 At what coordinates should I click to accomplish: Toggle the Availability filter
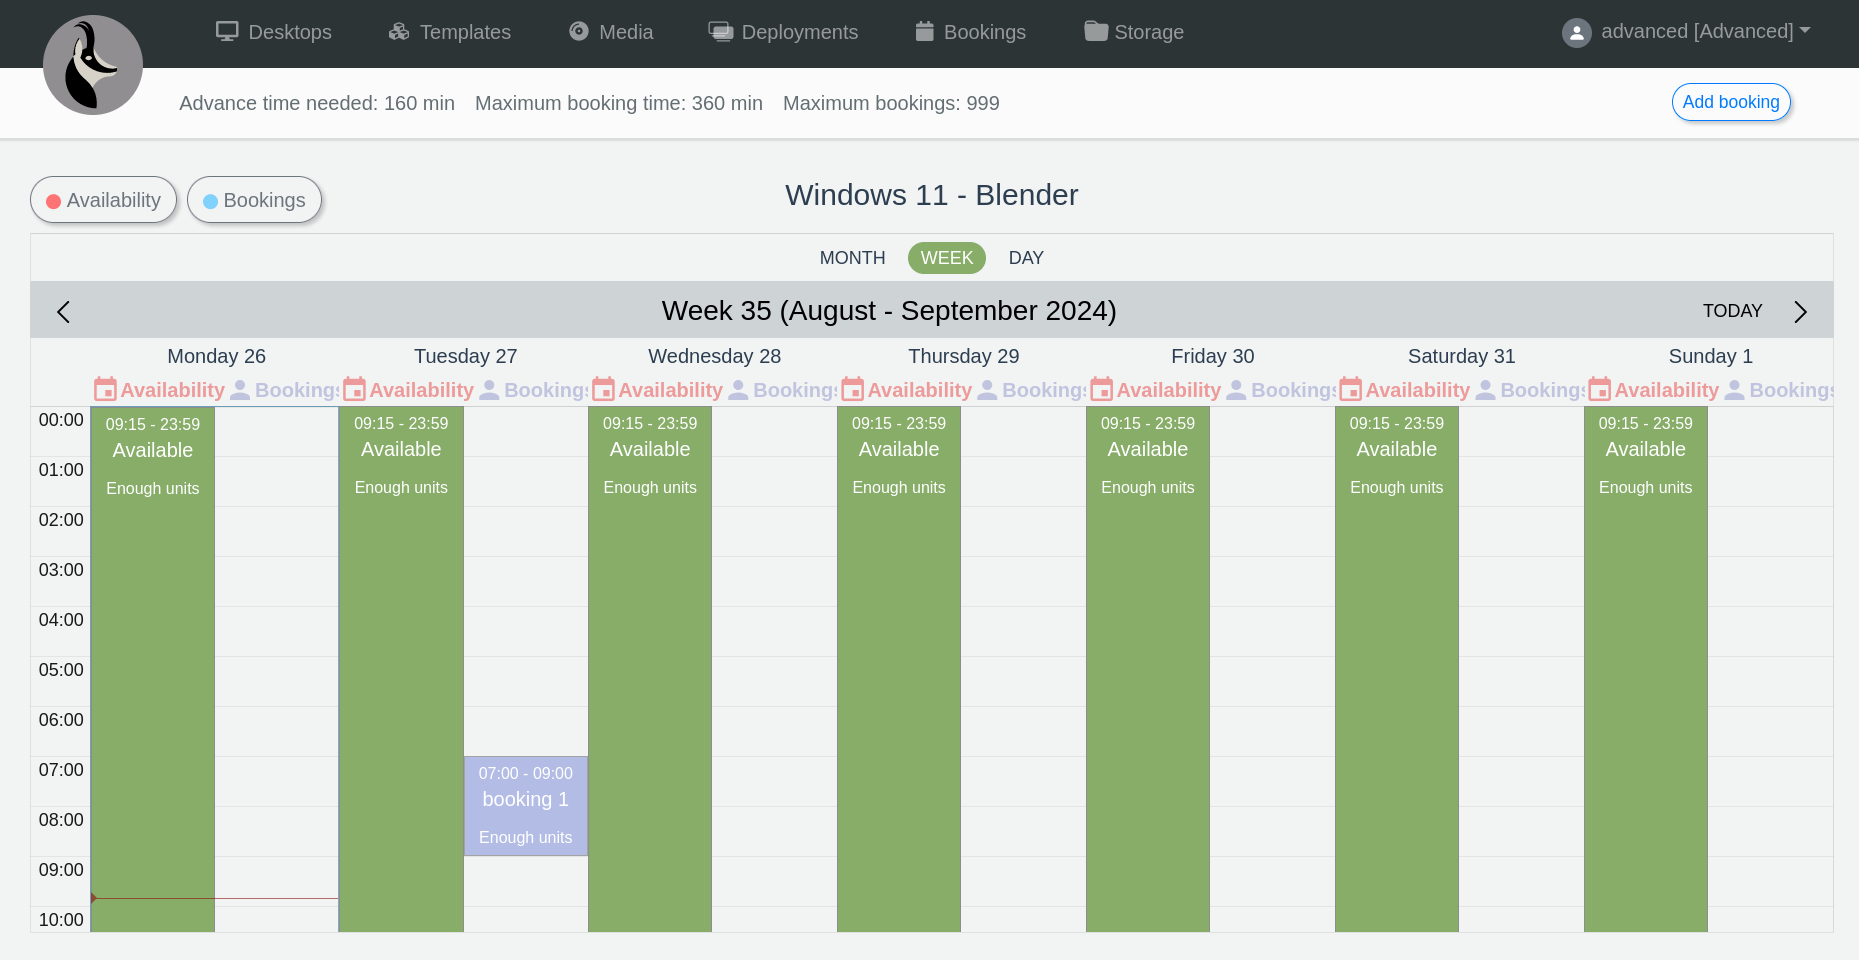click(104, 200)
